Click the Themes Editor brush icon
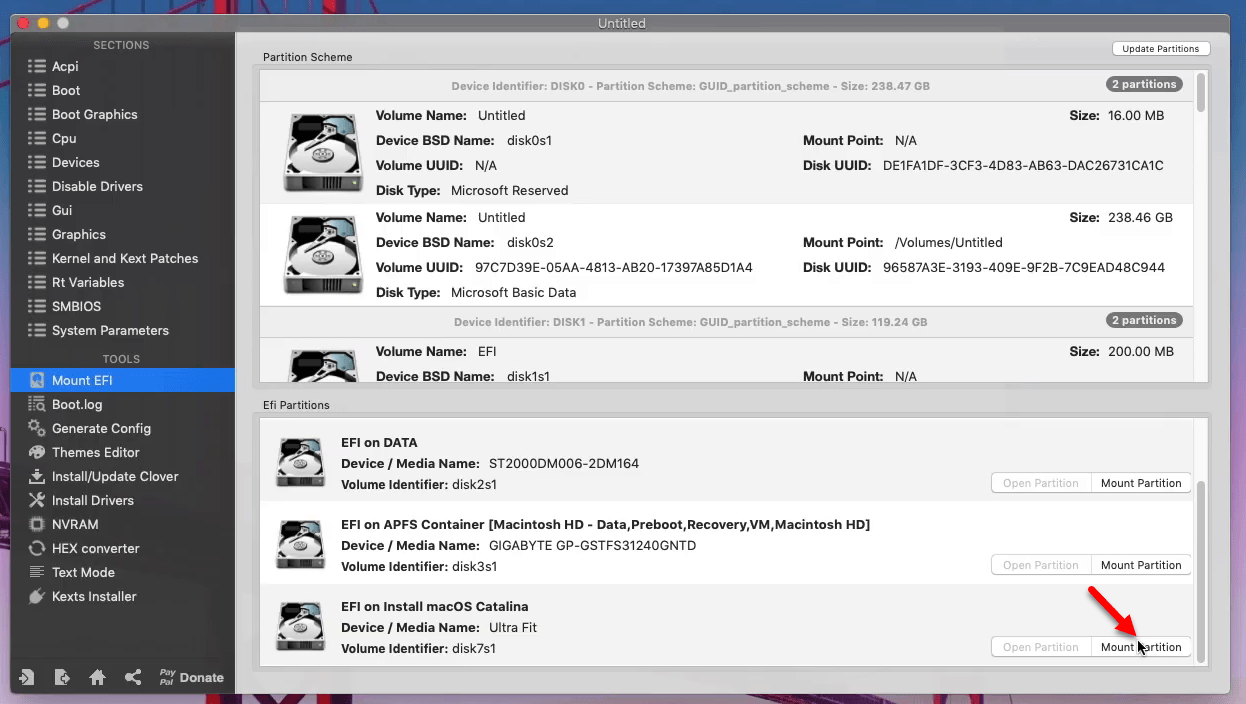Screen dimensions: 1246x704 coord(37,452)
